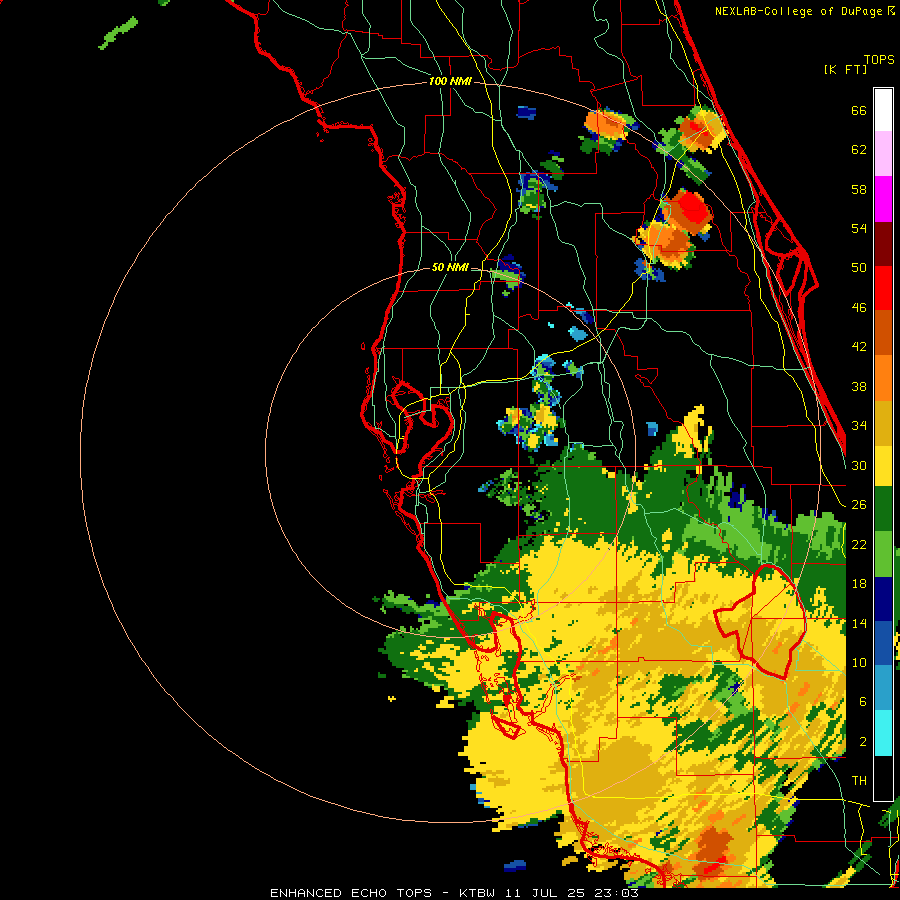900x900 pixels.
Task: Click the ENHANCED ECHO TOPS caption text
Action: 351,893
